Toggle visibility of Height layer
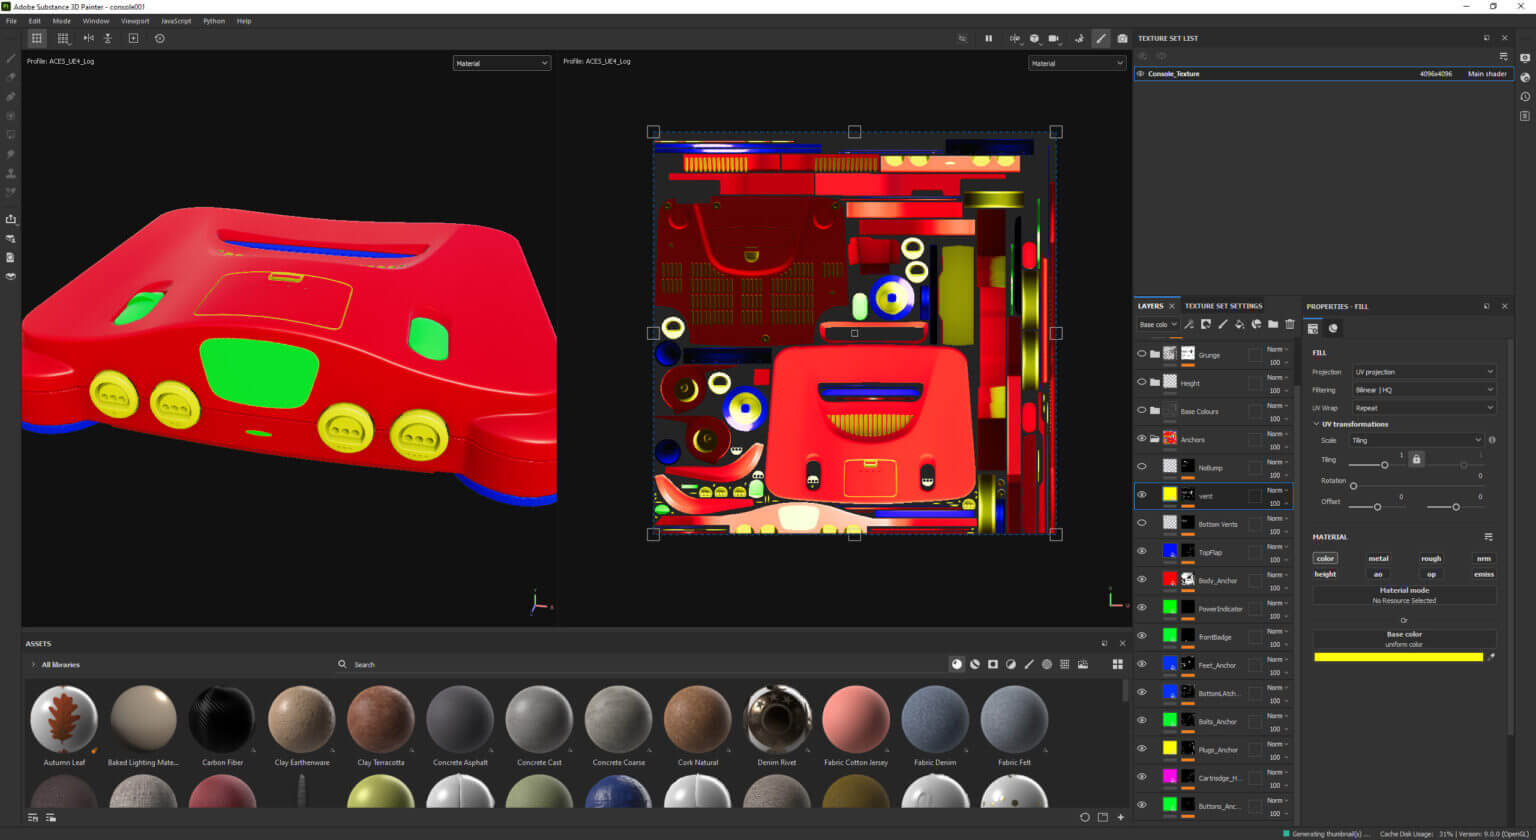The image size is (1536, 840). click(1141, 382)
